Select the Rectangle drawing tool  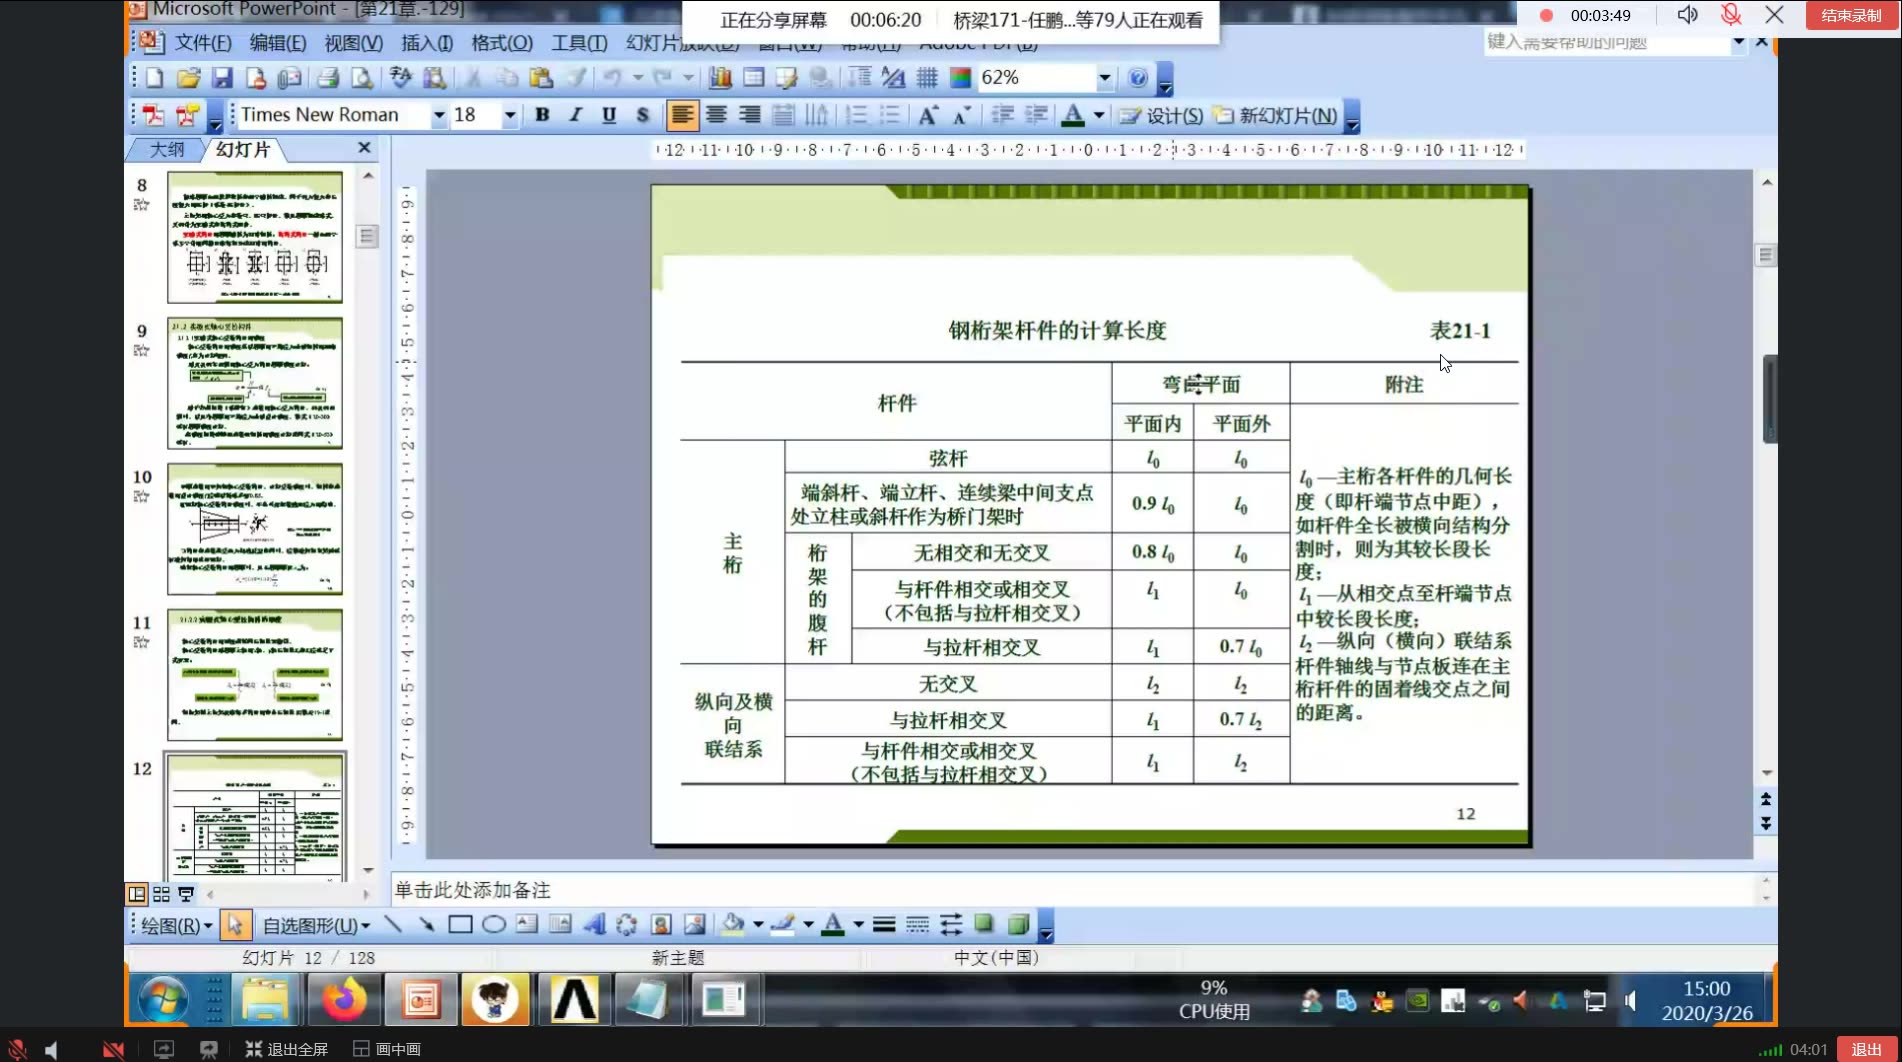(x=460, y=925)
